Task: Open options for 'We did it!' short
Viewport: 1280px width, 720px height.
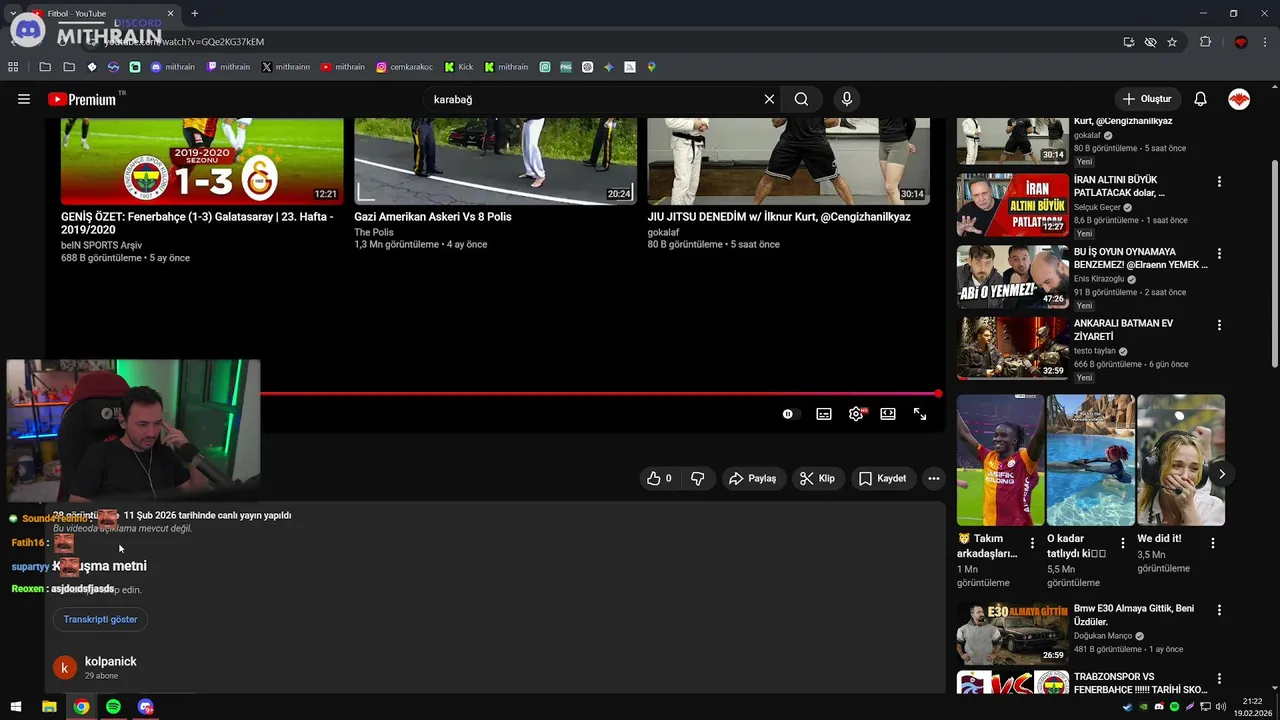Action: coord(1213,543)
